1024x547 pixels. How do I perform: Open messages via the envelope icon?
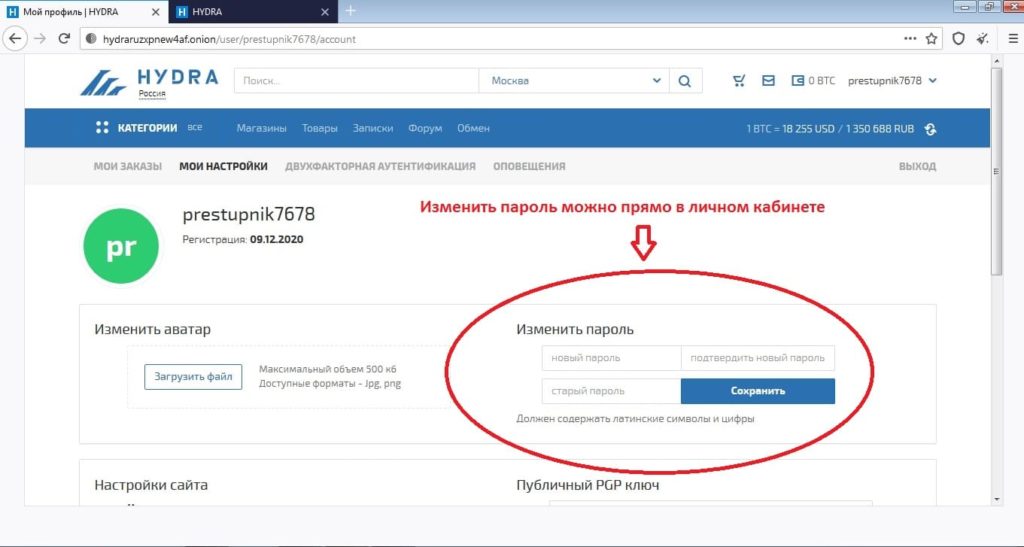coord(768,81)
